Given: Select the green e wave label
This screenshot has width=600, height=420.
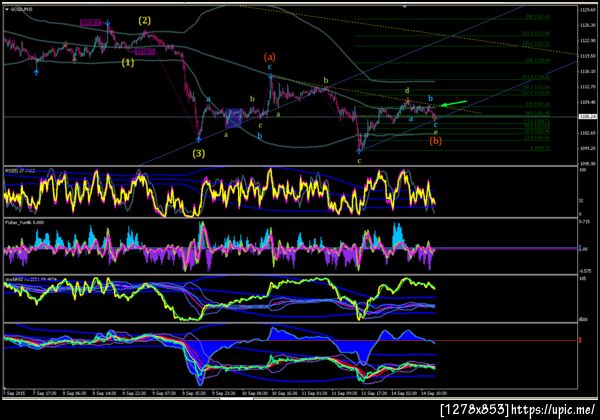Looking at the screenshot, I should pyautogui.click(x=436, y=132).
